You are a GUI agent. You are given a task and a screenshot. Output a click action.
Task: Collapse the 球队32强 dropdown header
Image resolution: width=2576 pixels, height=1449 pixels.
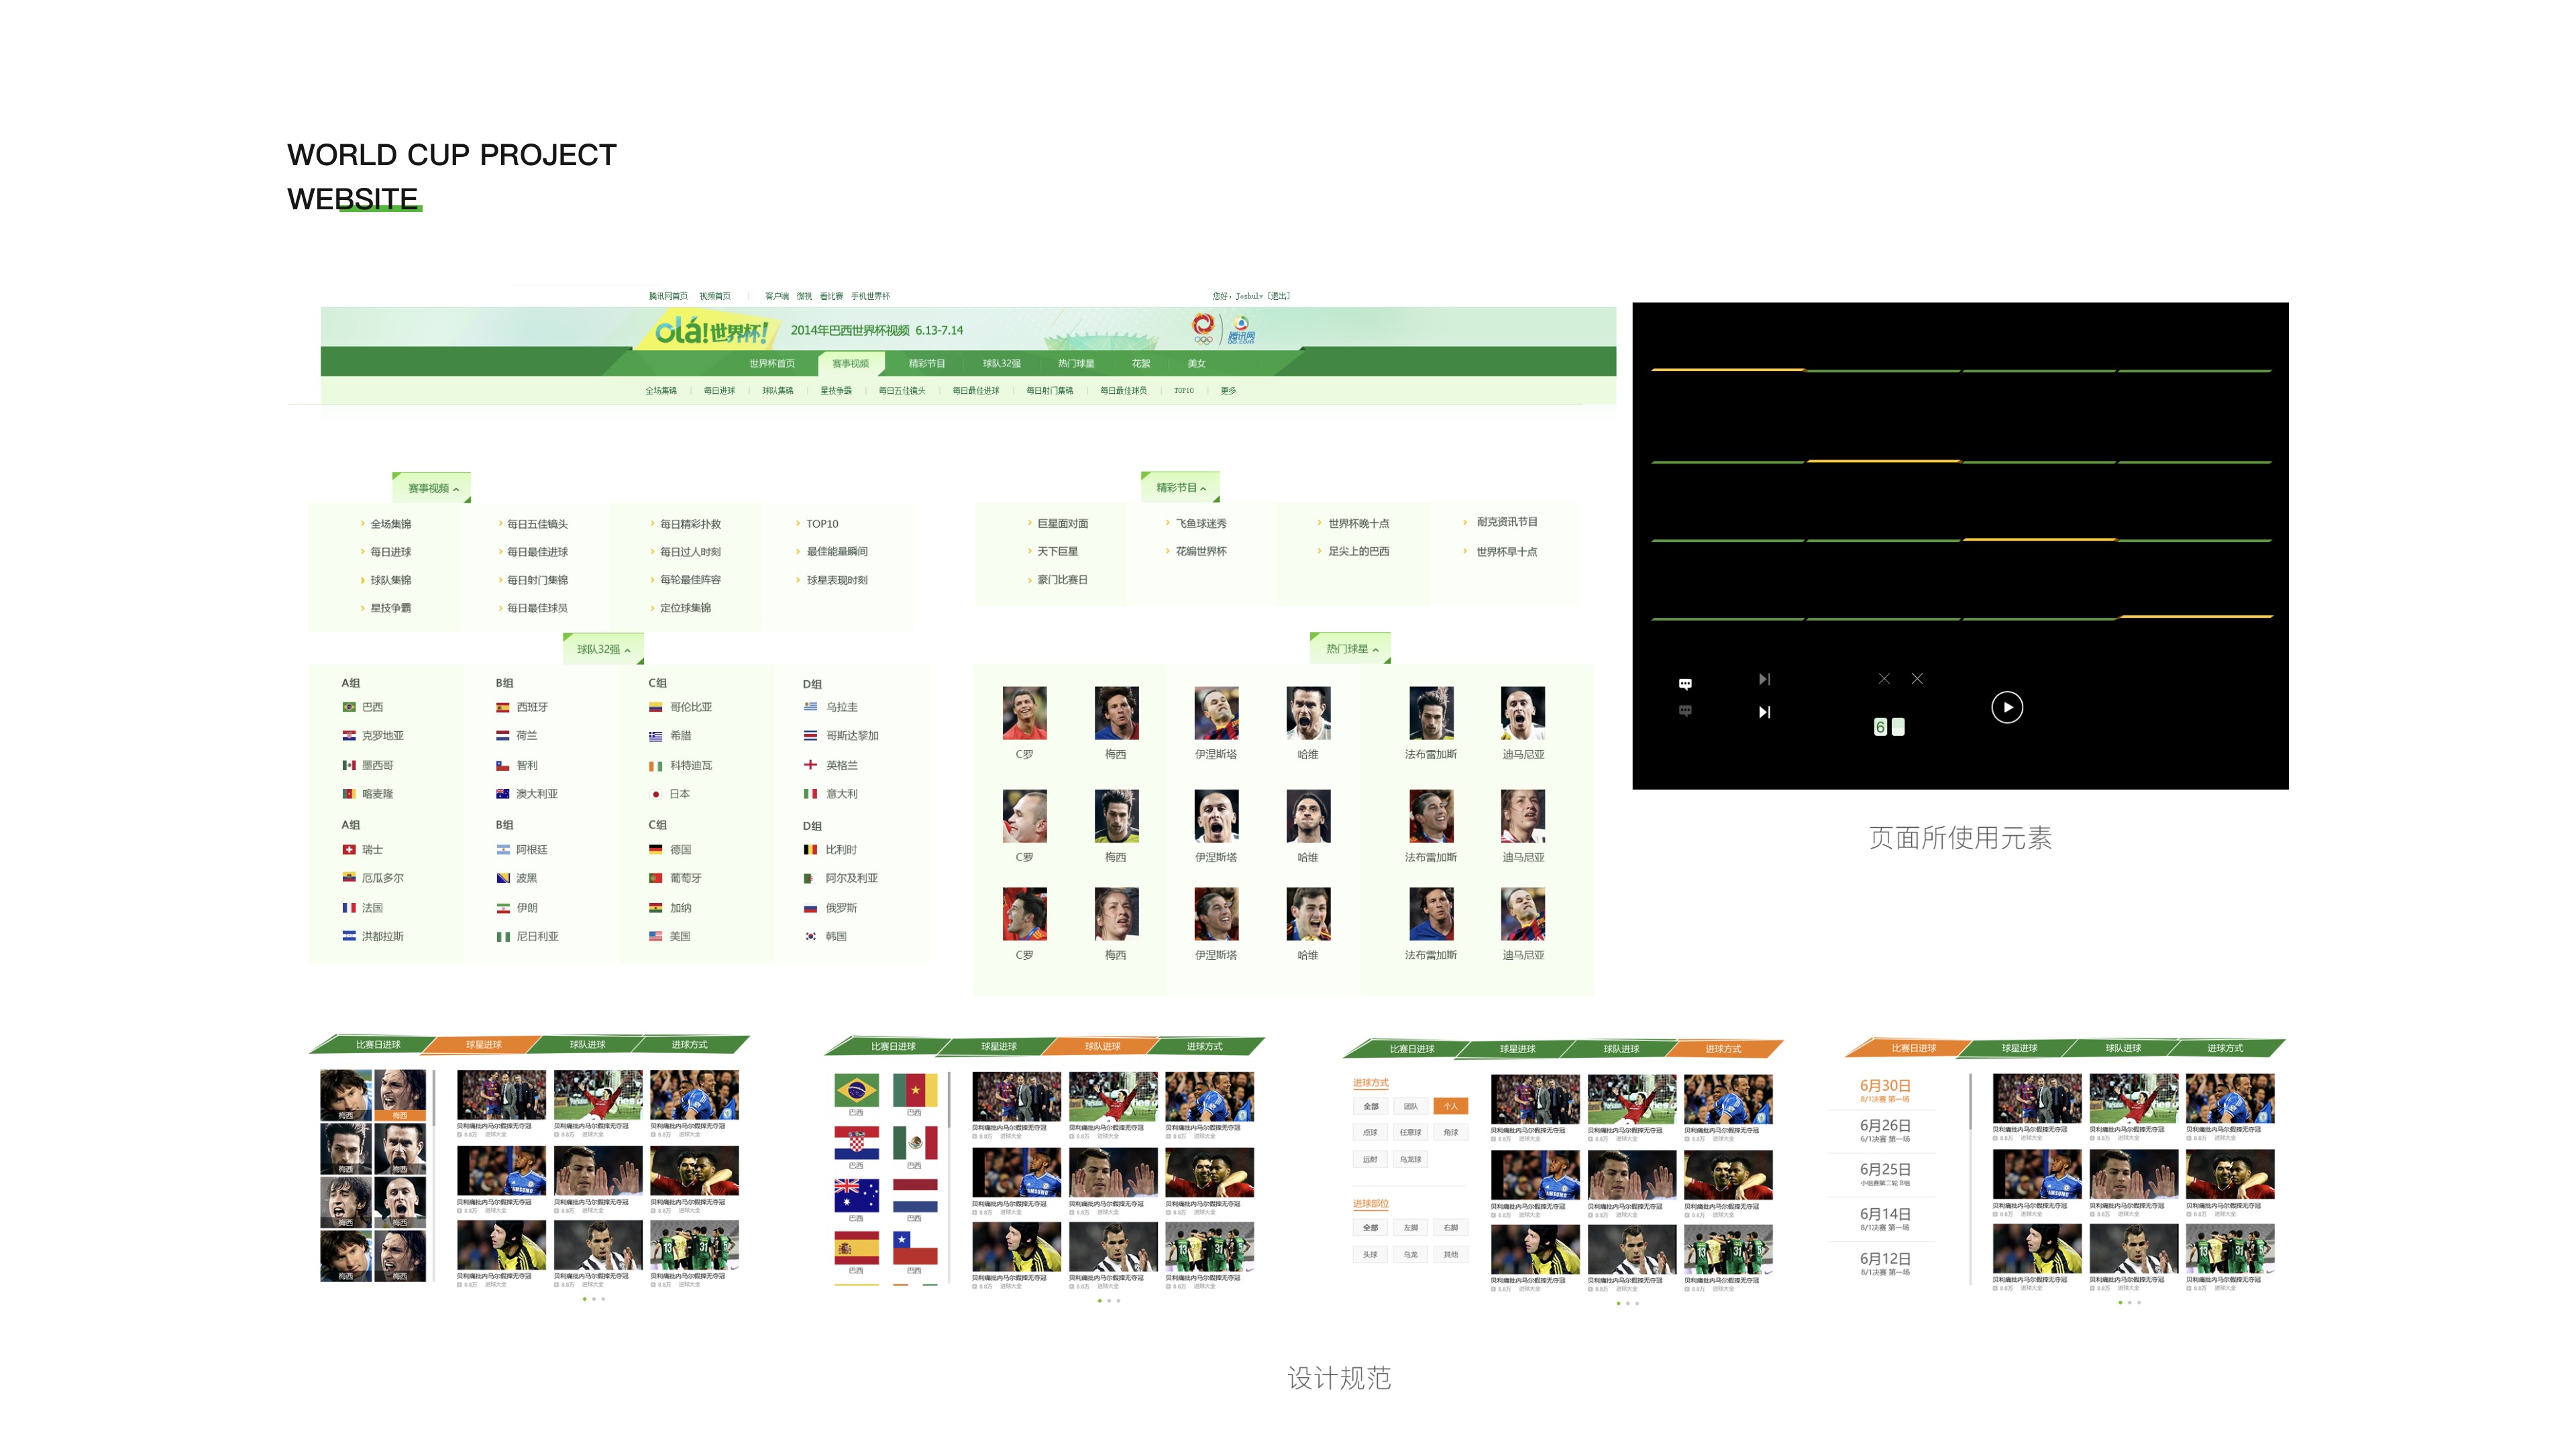[603, 650]
